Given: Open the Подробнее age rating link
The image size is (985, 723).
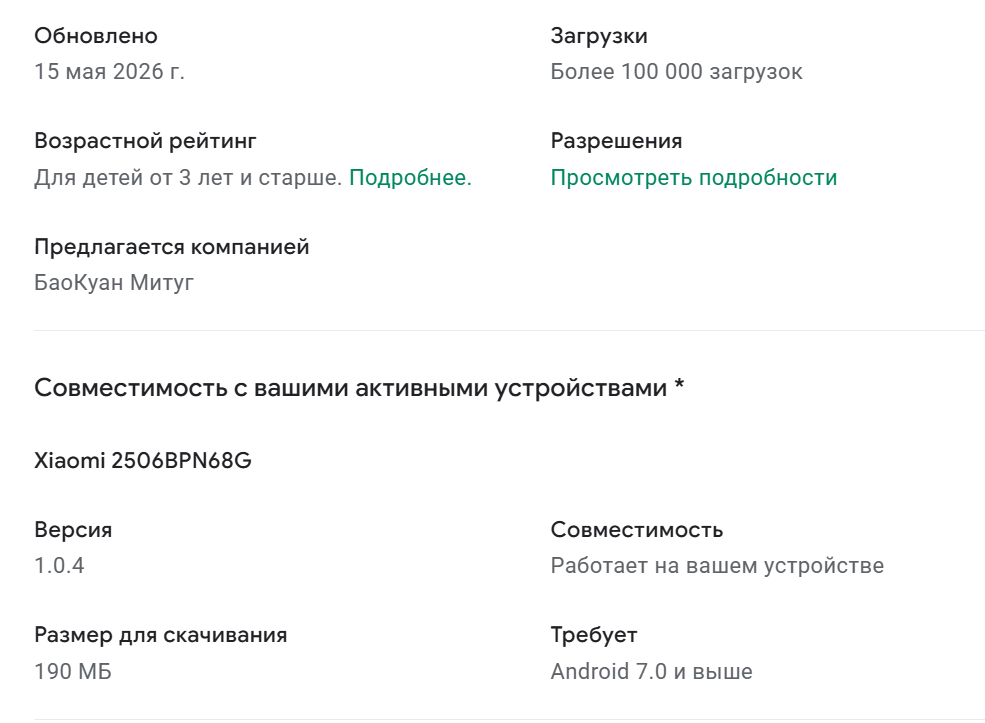Looking at the screenshot, I should click(410, 178).
